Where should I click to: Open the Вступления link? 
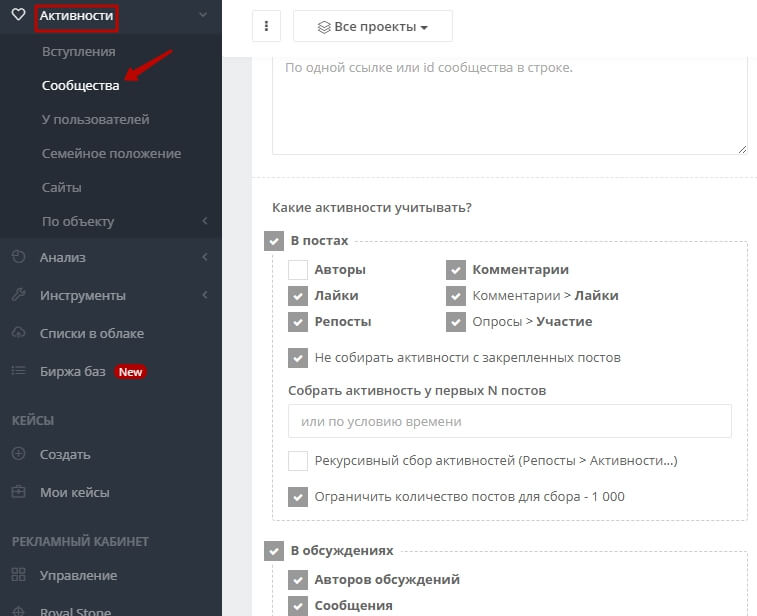[78, 51]
